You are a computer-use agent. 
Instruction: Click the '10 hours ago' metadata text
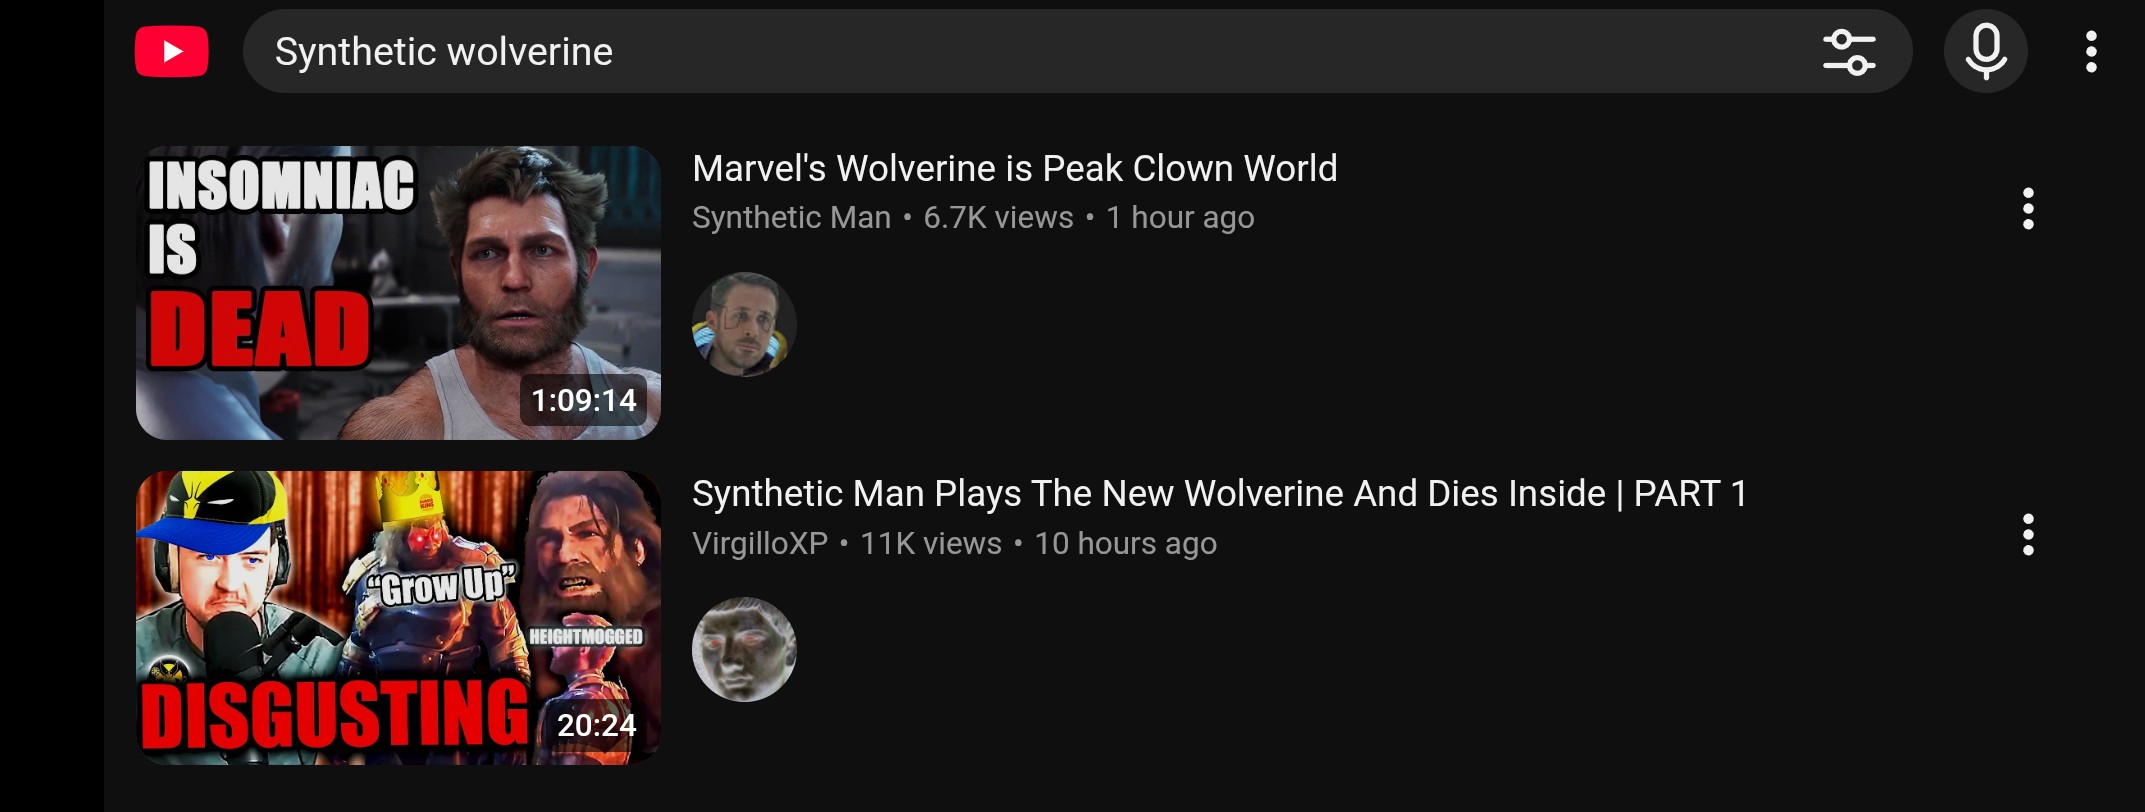click(x=1125, y=543)
